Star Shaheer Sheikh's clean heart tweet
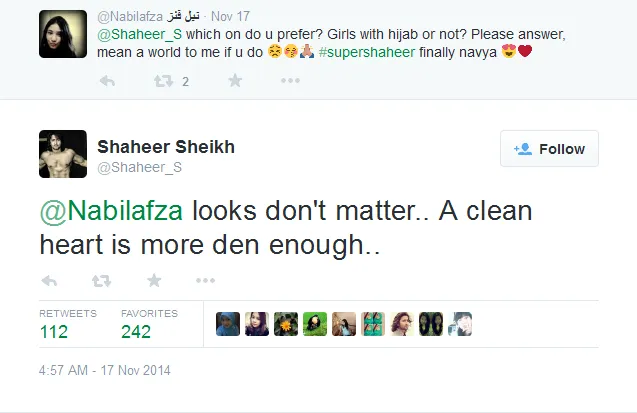Screen dimensions: 637x413 (x=154, y=280)
